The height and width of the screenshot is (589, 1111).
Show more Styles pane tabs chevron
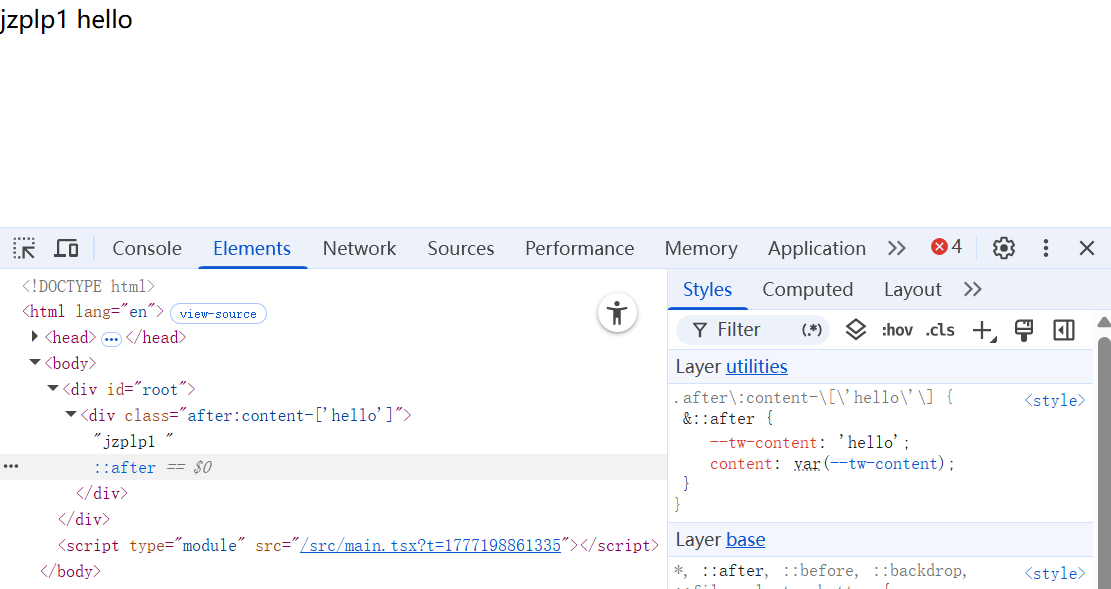click(x=973, y=289)
